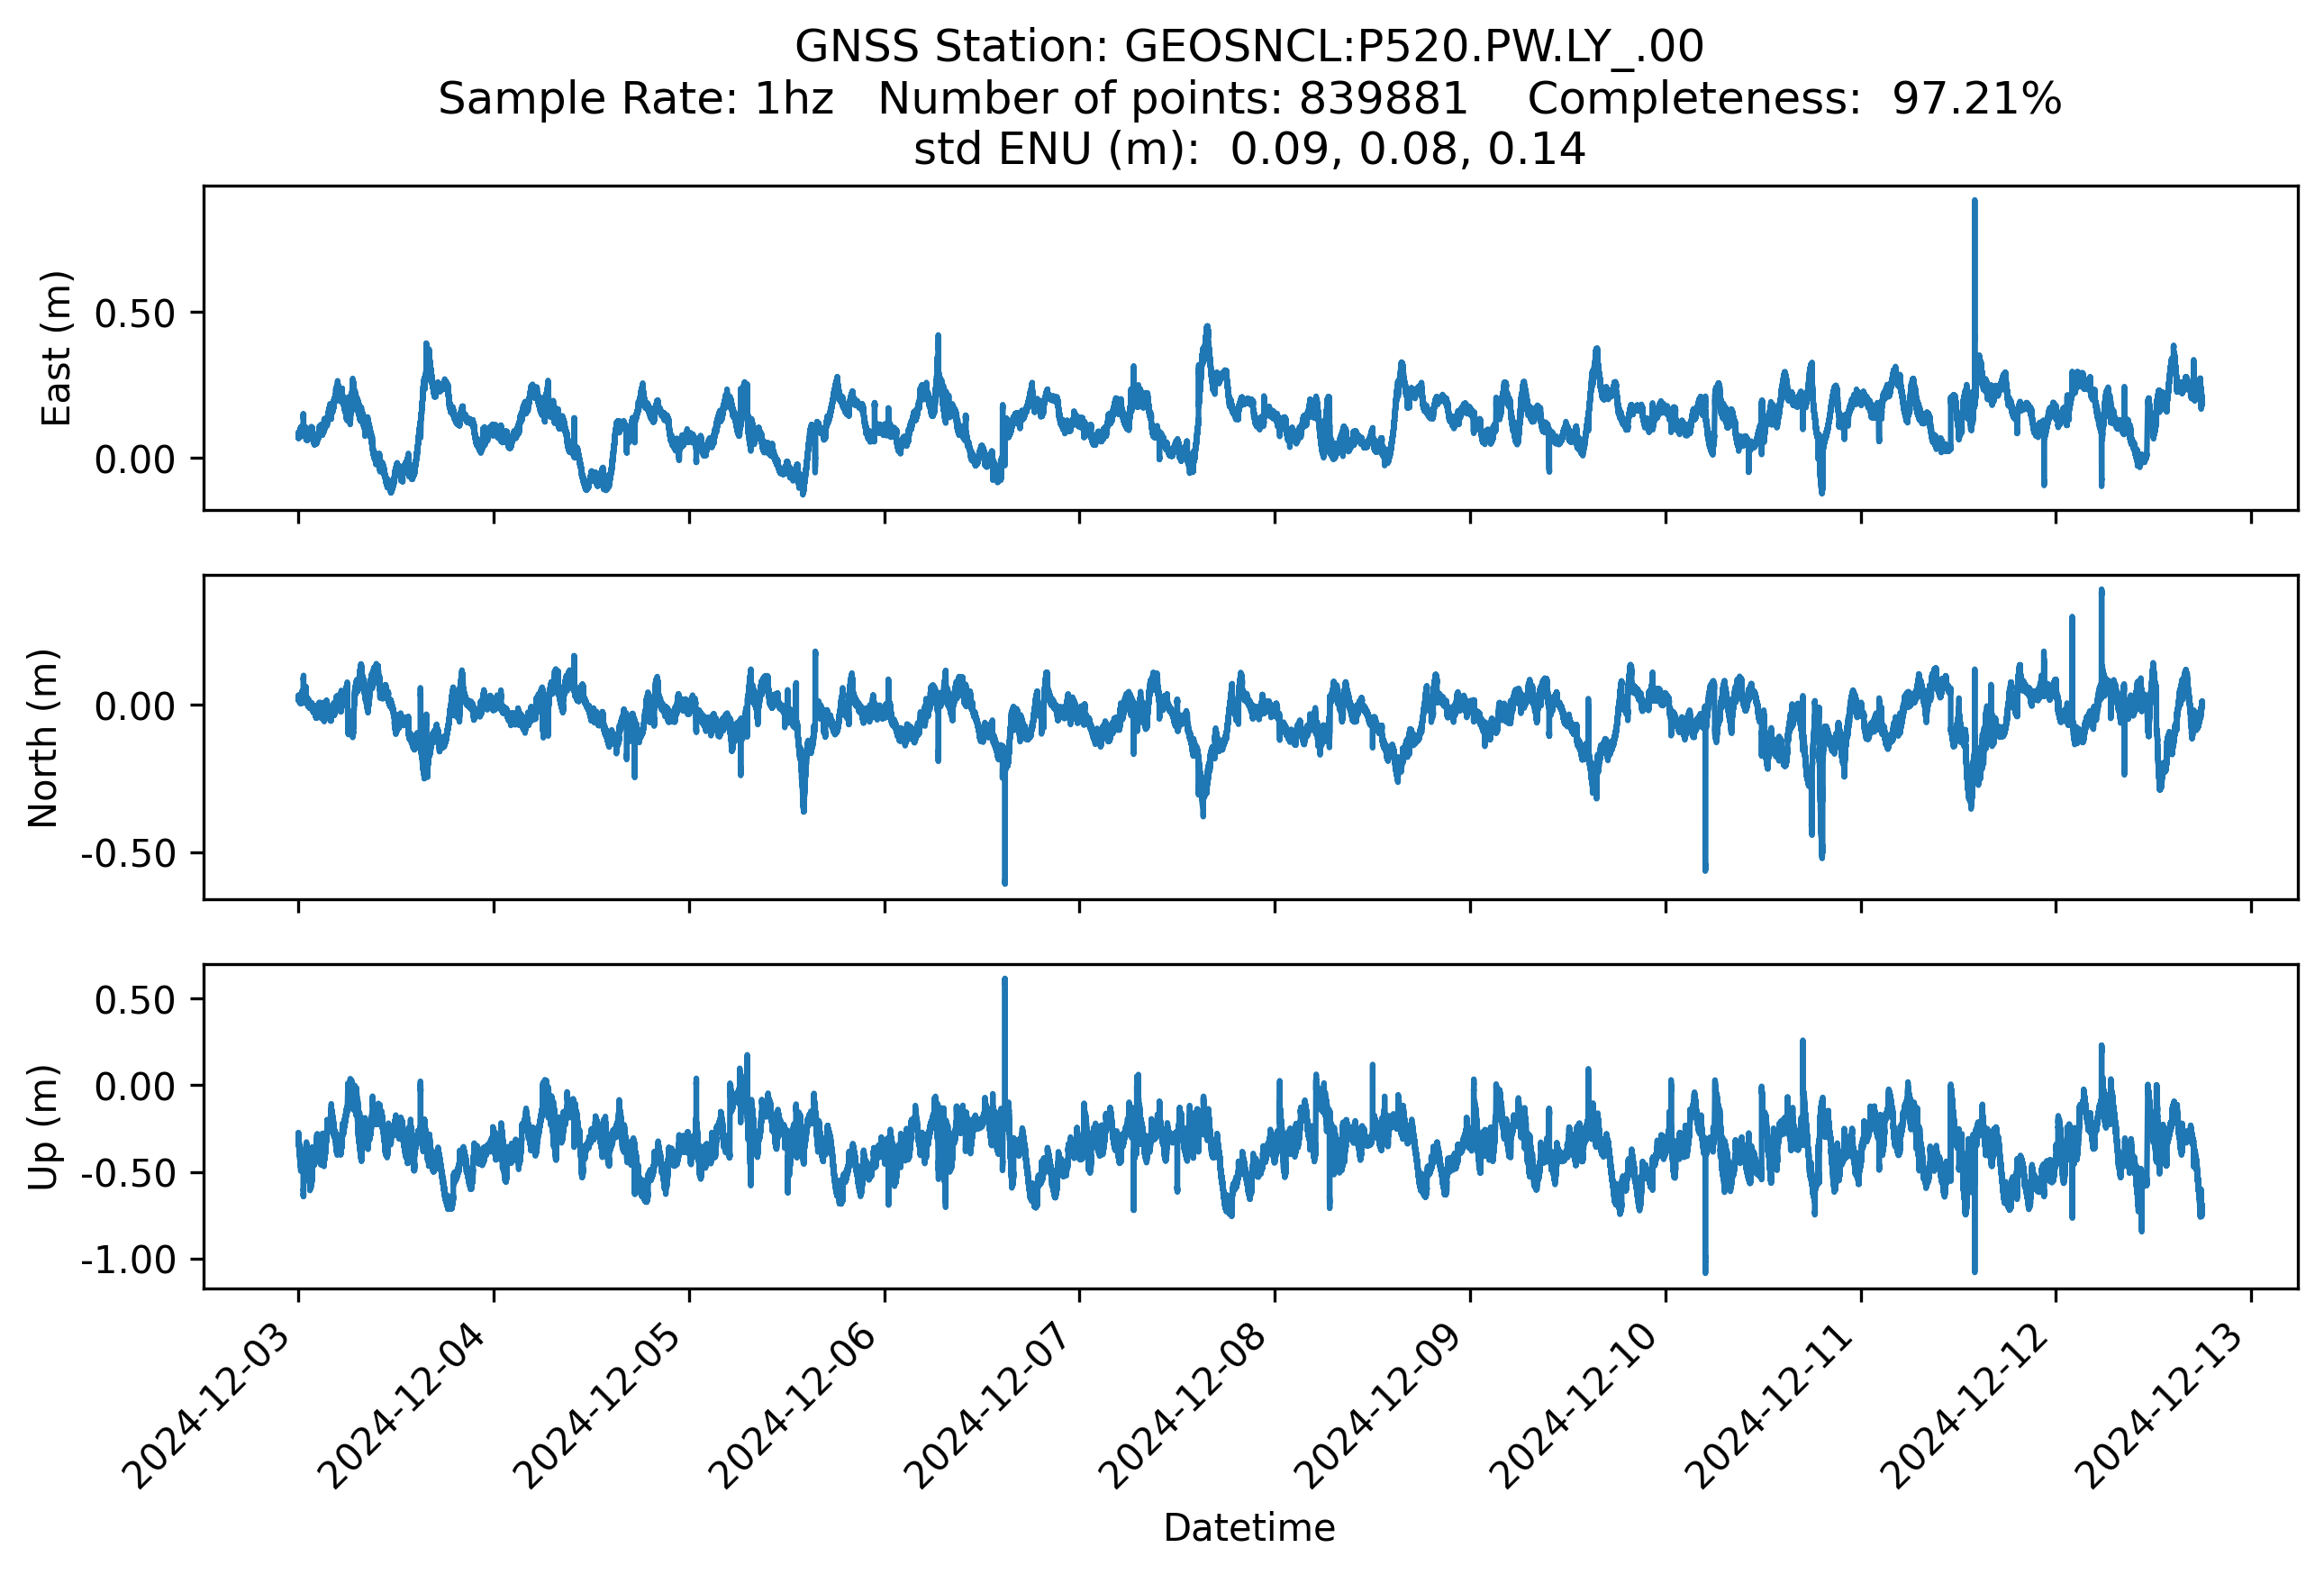Click the 0.00 tick on Up axis
This screenshot has width=2324, height=1575.
134,1087
